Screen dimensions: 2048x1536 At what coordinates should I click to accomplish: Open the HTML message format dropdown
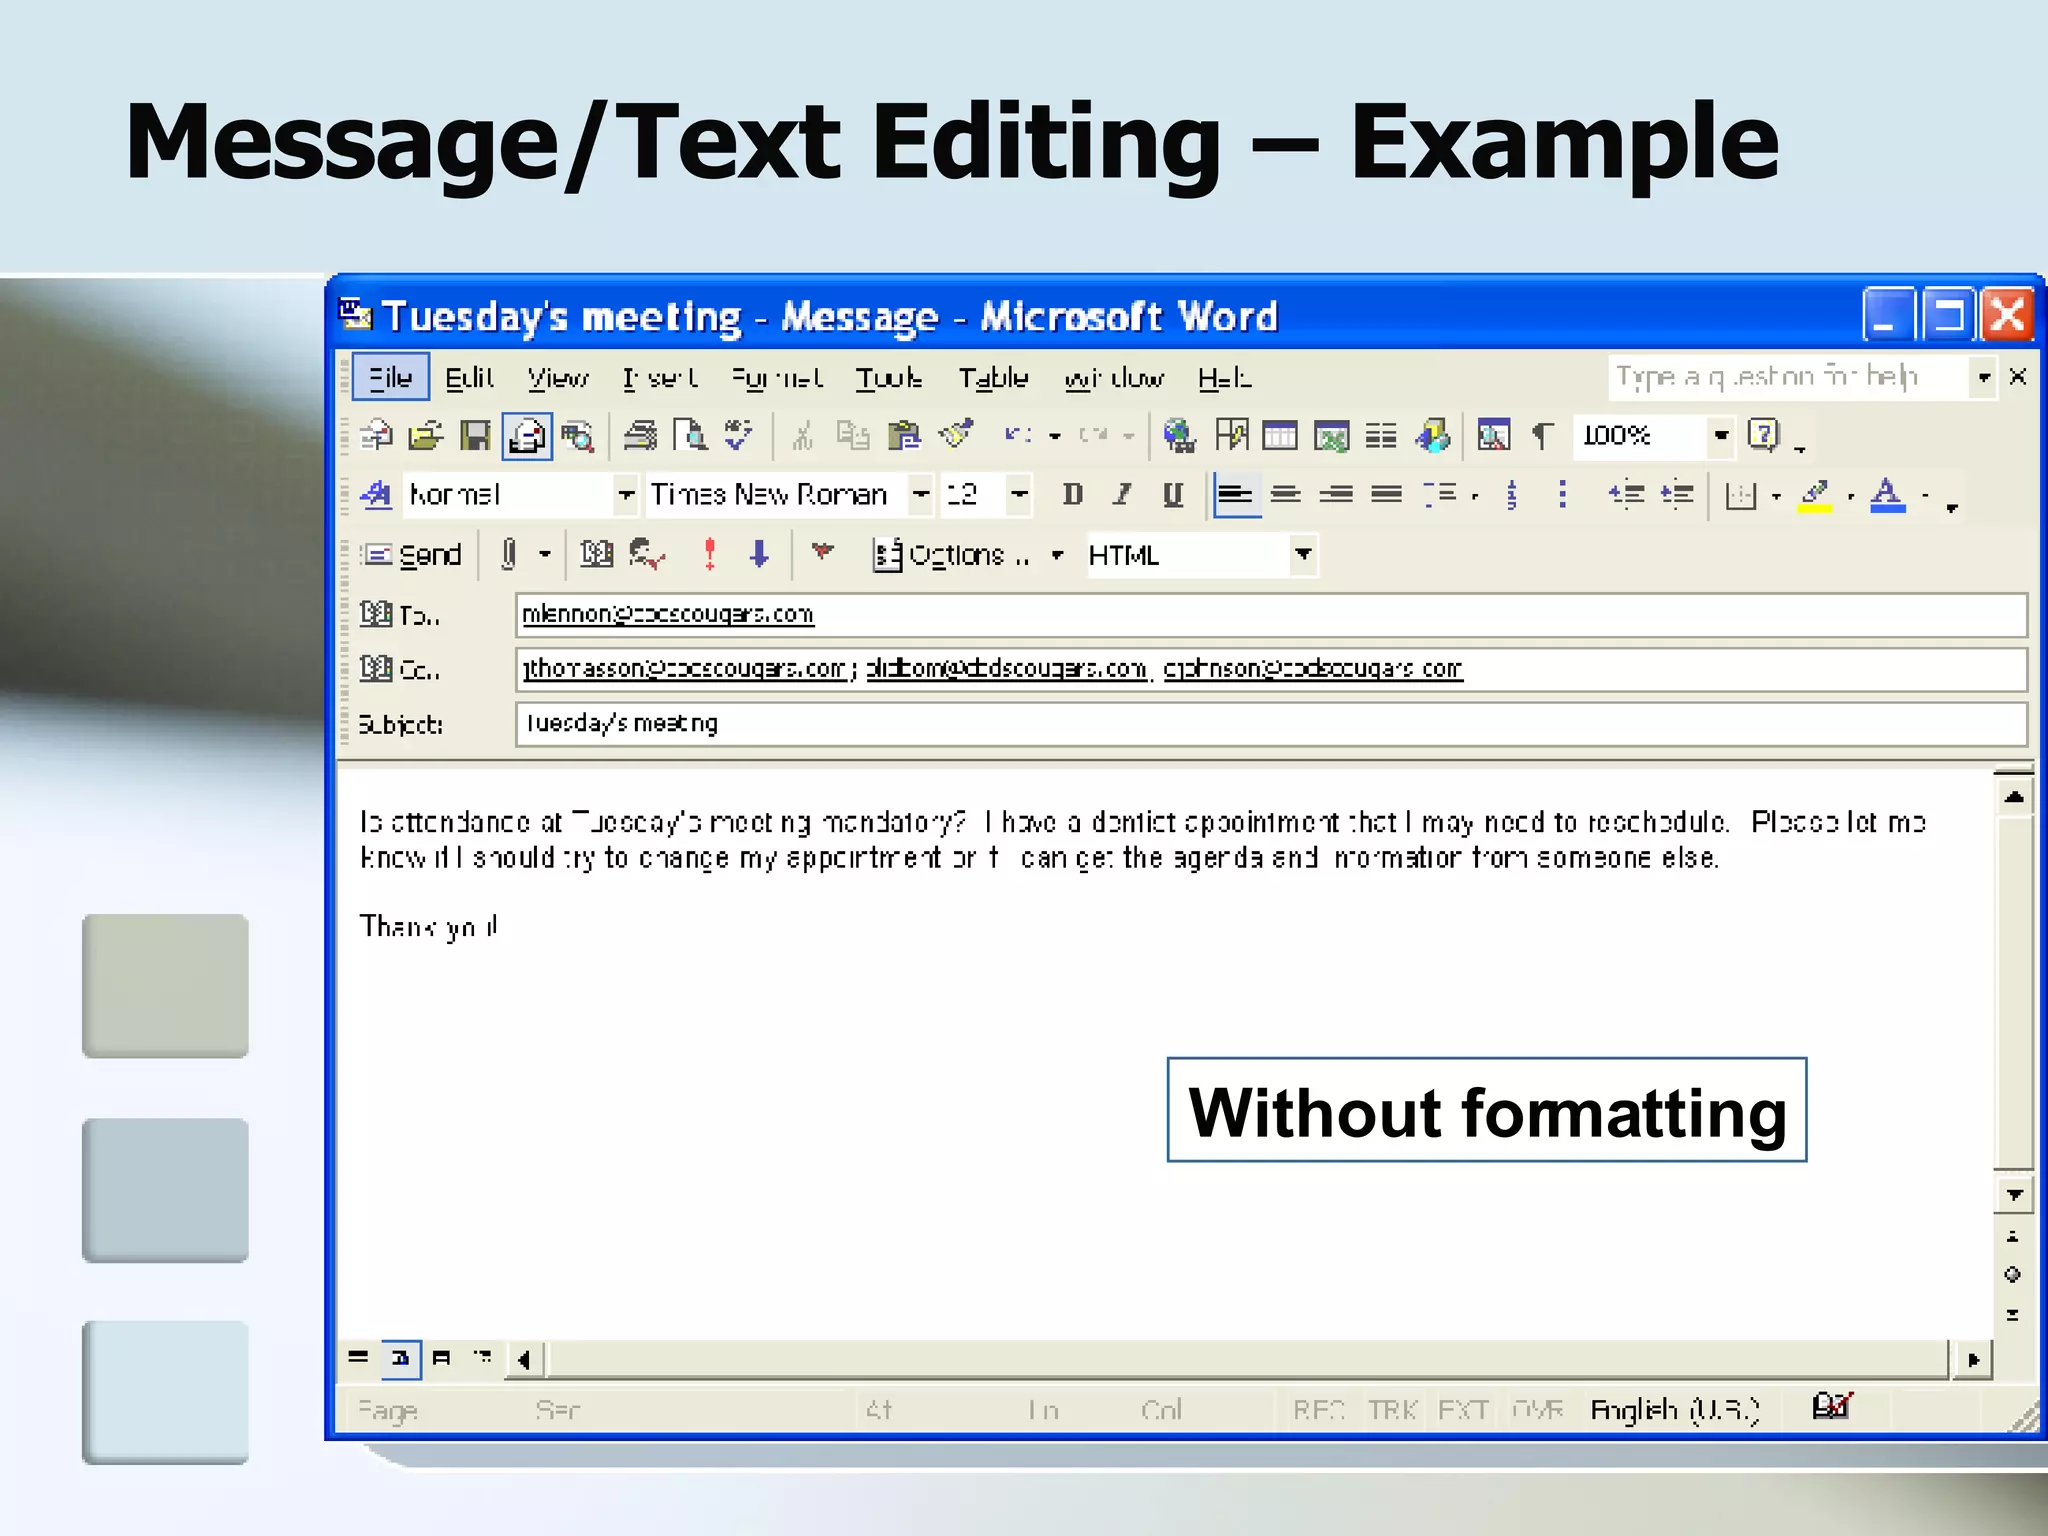click(x=1303, y=554)
